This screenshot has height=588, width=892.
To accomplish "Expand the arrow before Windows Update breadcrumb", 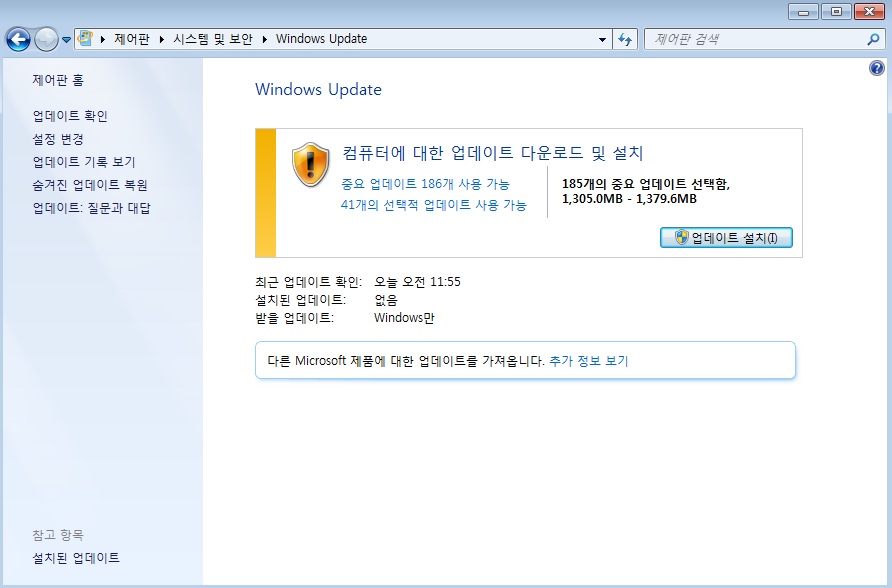I will 265,39.
